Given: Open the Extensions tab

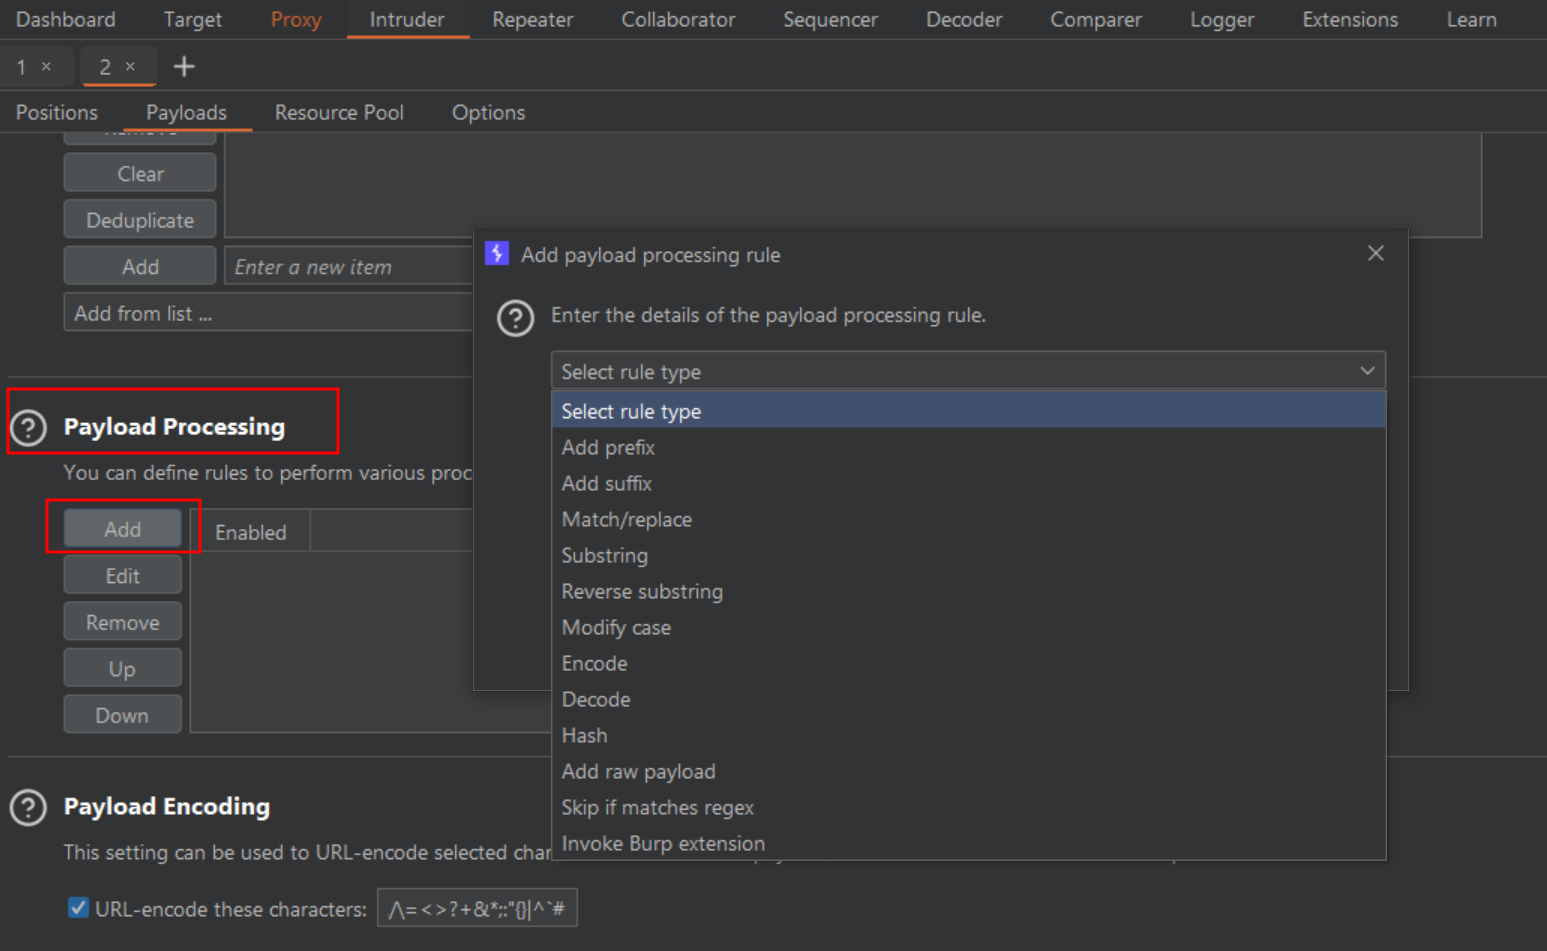Looking at the screenshot, I should coord(1350,20).
